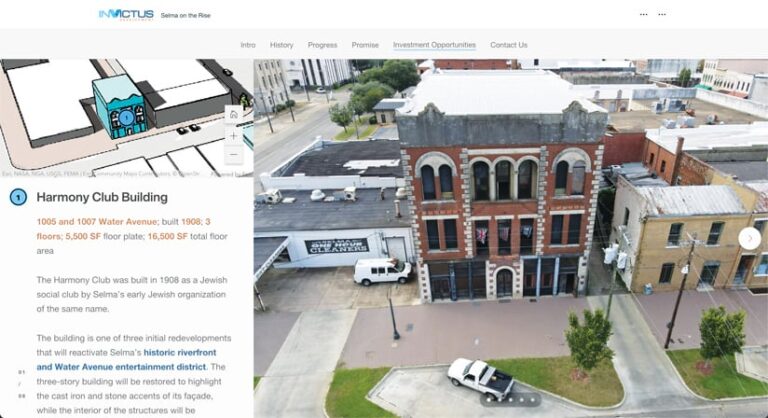This screenshot has height=418, width=768.
Task: Select the fifth photo carousel dot
Action: (532, 400)
